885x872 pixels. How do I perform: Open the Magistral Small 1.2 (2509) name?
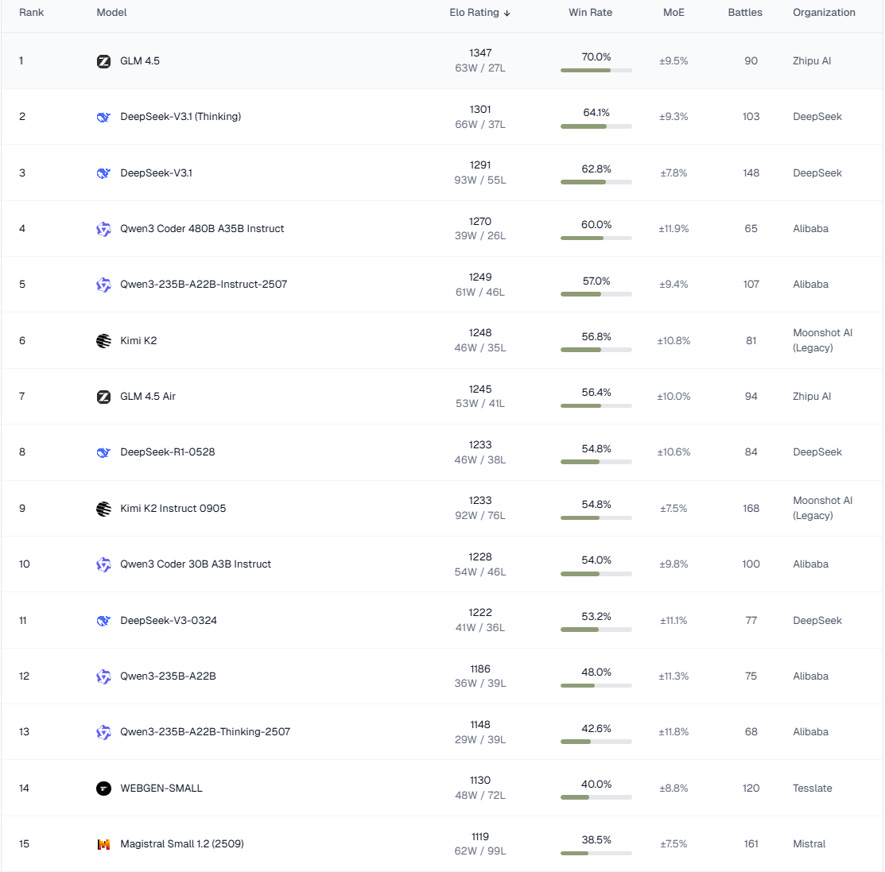click(x=182, y=844)
